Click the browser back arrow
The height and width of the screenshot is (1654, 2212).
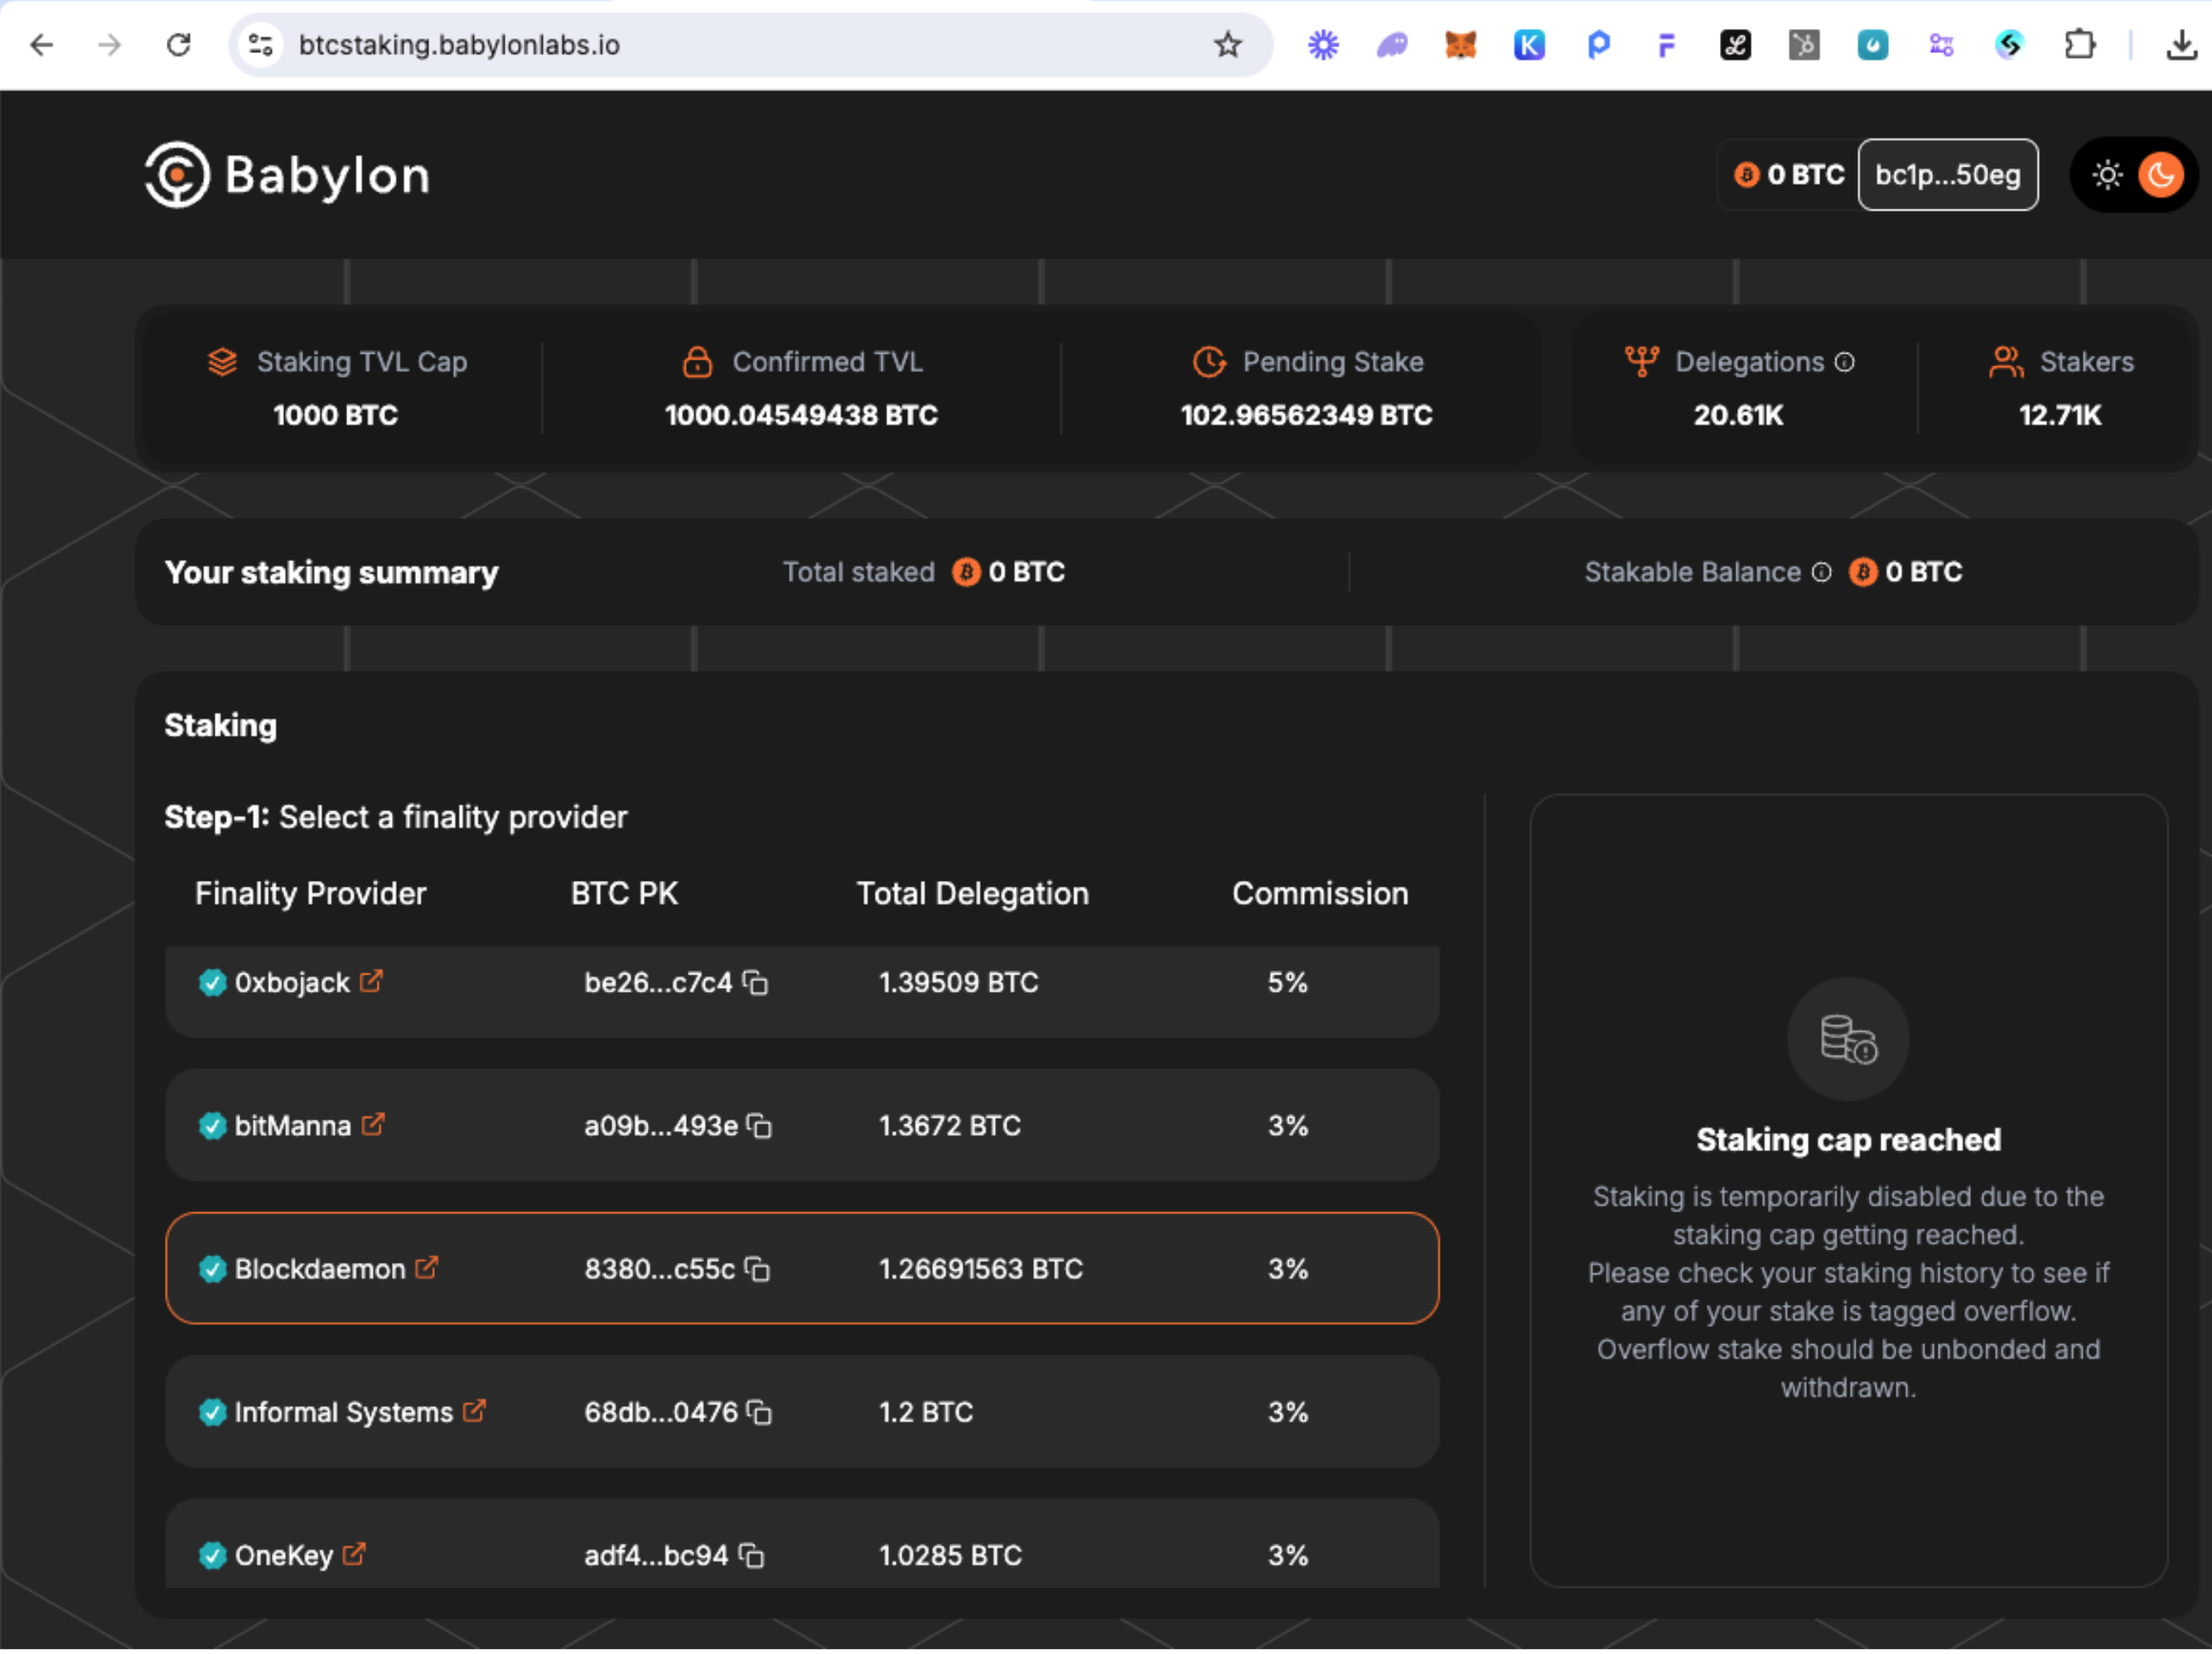coord(42,45)
